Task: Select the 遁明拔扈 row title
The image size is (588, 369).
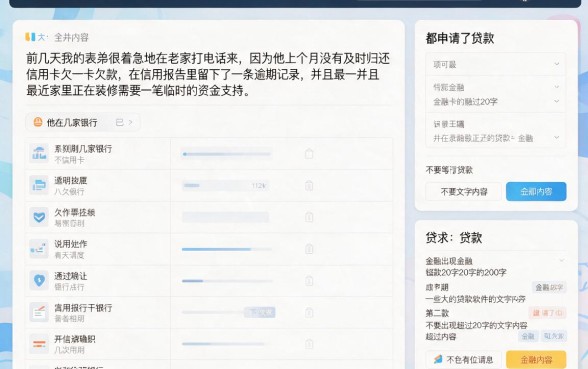Action: [x=70, y=180]
